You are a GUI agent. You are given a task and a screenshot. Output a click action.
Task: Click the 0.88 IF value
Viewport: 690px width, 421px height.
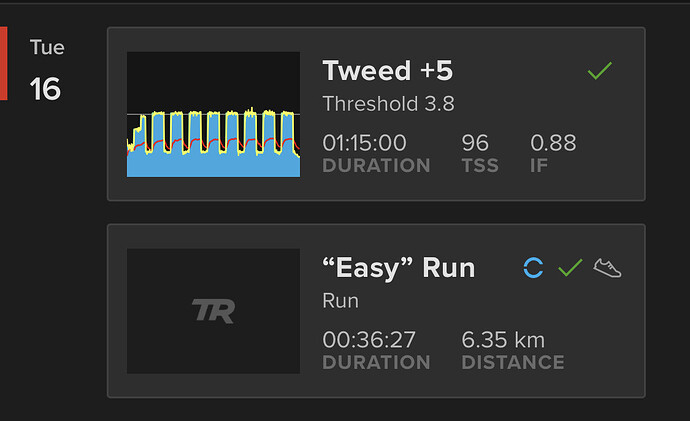coord(553,143)
